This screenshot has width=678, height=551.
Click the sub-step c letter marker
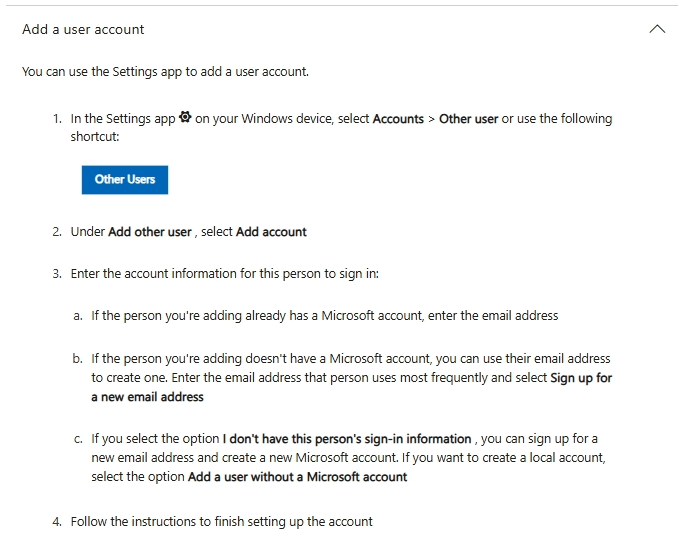[78, 439]
